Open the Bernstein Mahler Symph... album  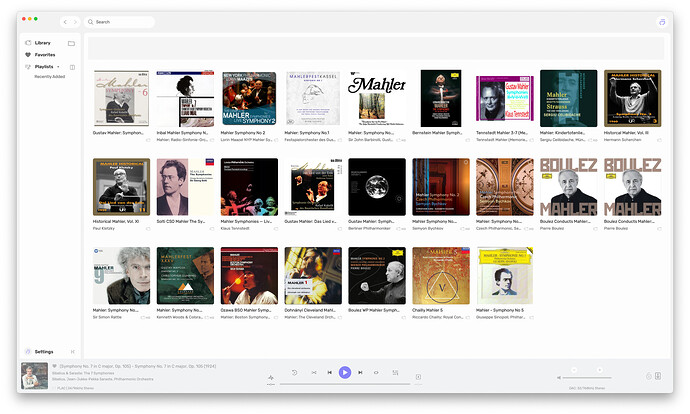440,98
